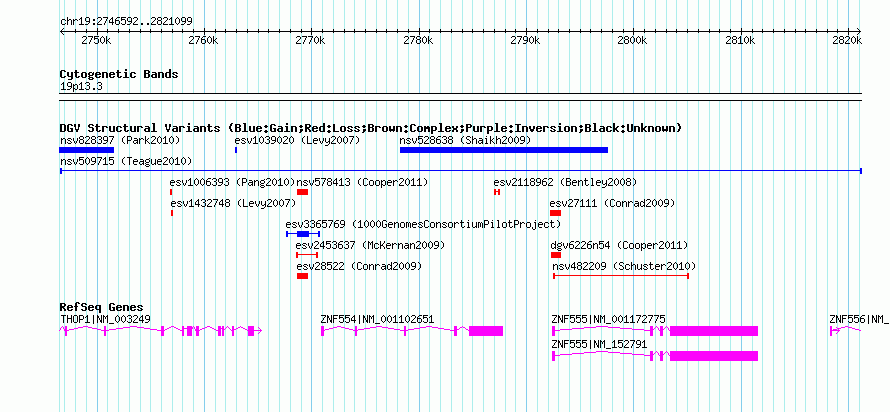
Task: Click the 2760k ruler tick label
Action: [x=202, y=41]
